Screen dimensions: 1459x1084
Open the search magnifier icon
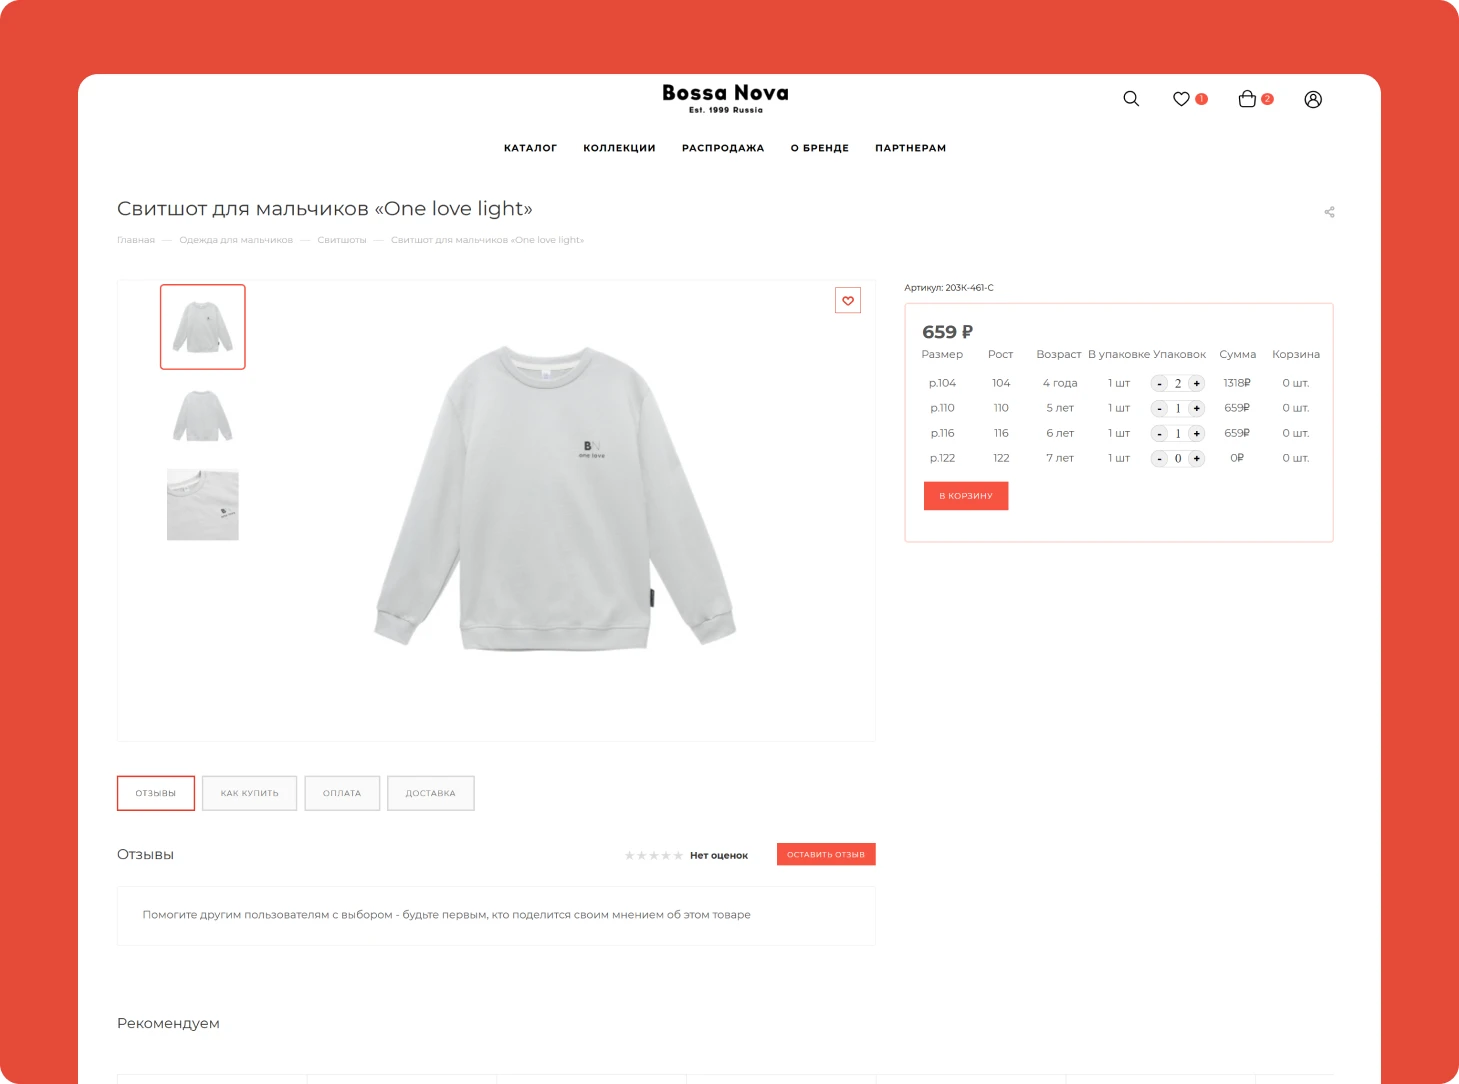click(1131, 99)
